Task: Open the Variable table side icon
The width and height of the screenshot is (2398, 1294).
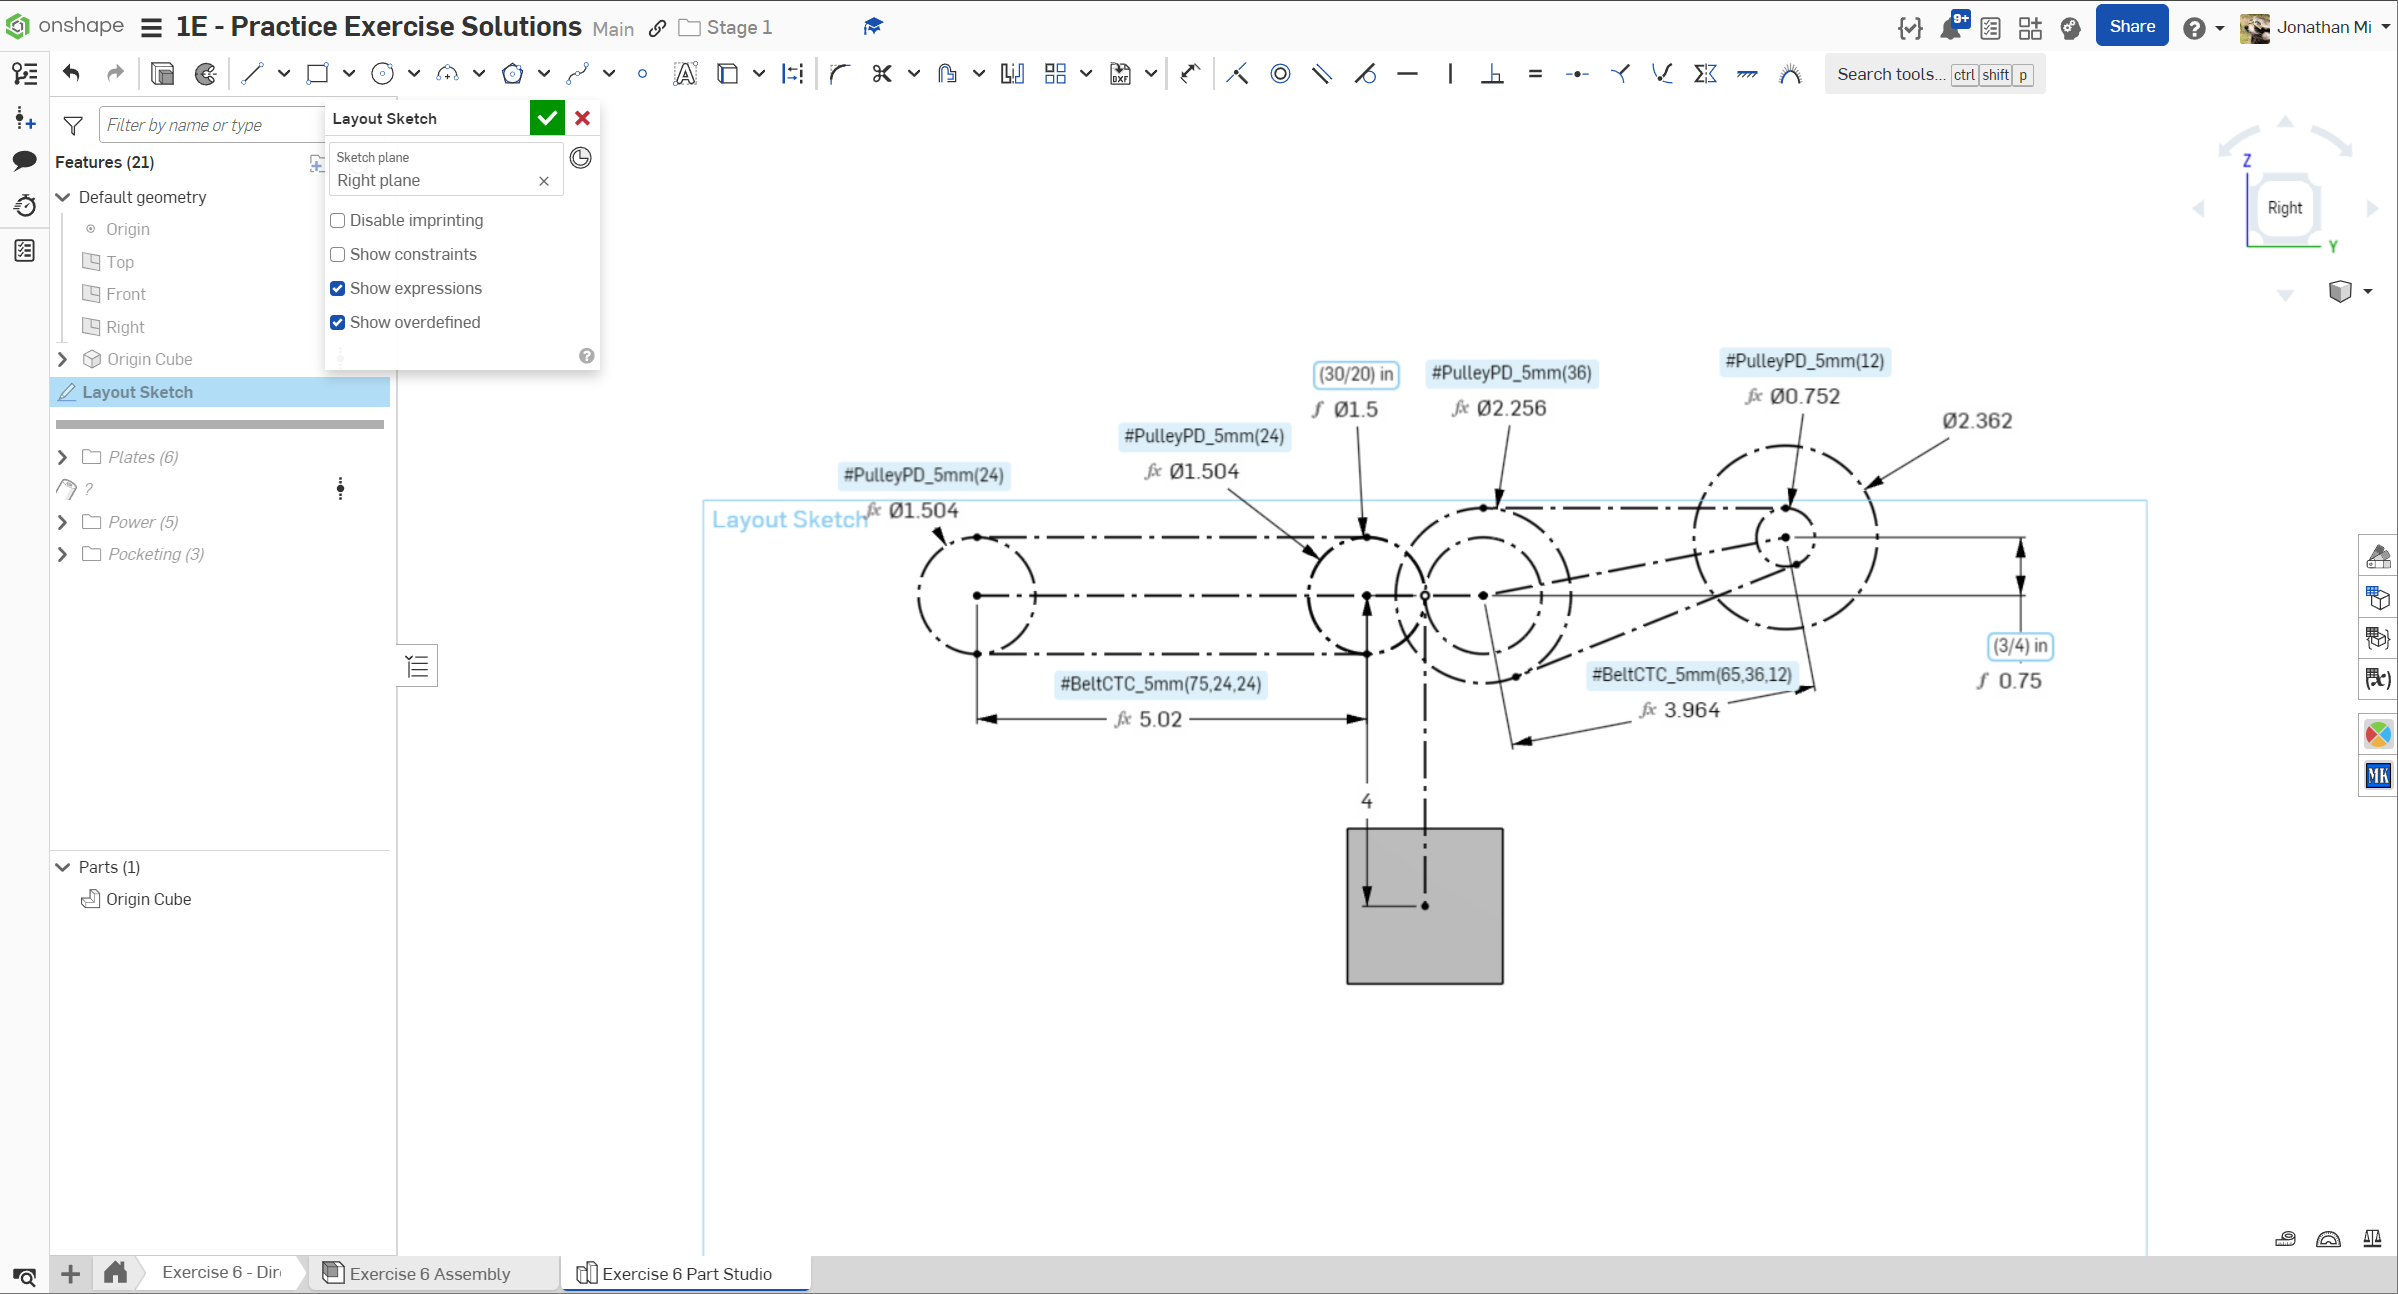Action: pos(2377,680)
